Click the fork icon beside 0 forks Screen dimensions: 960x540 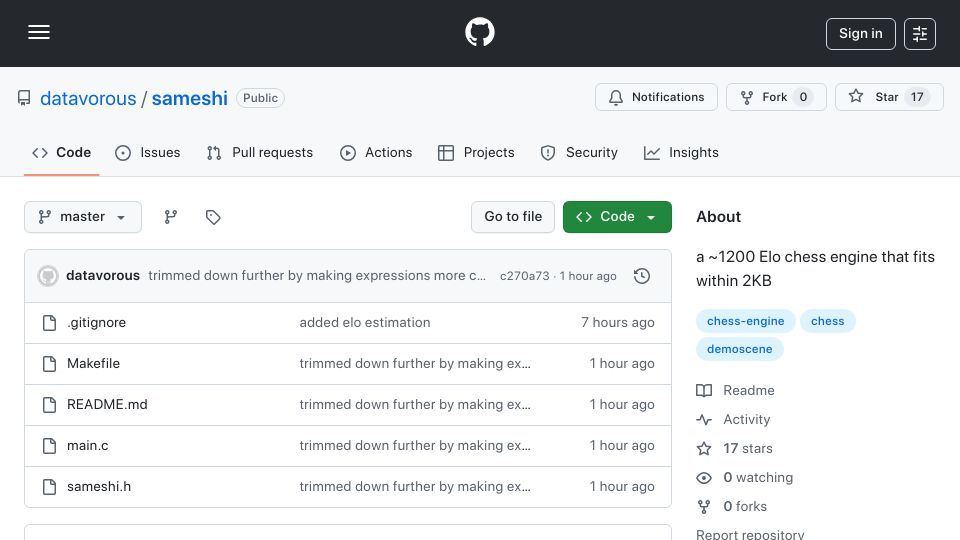click(x=704, y=506)
